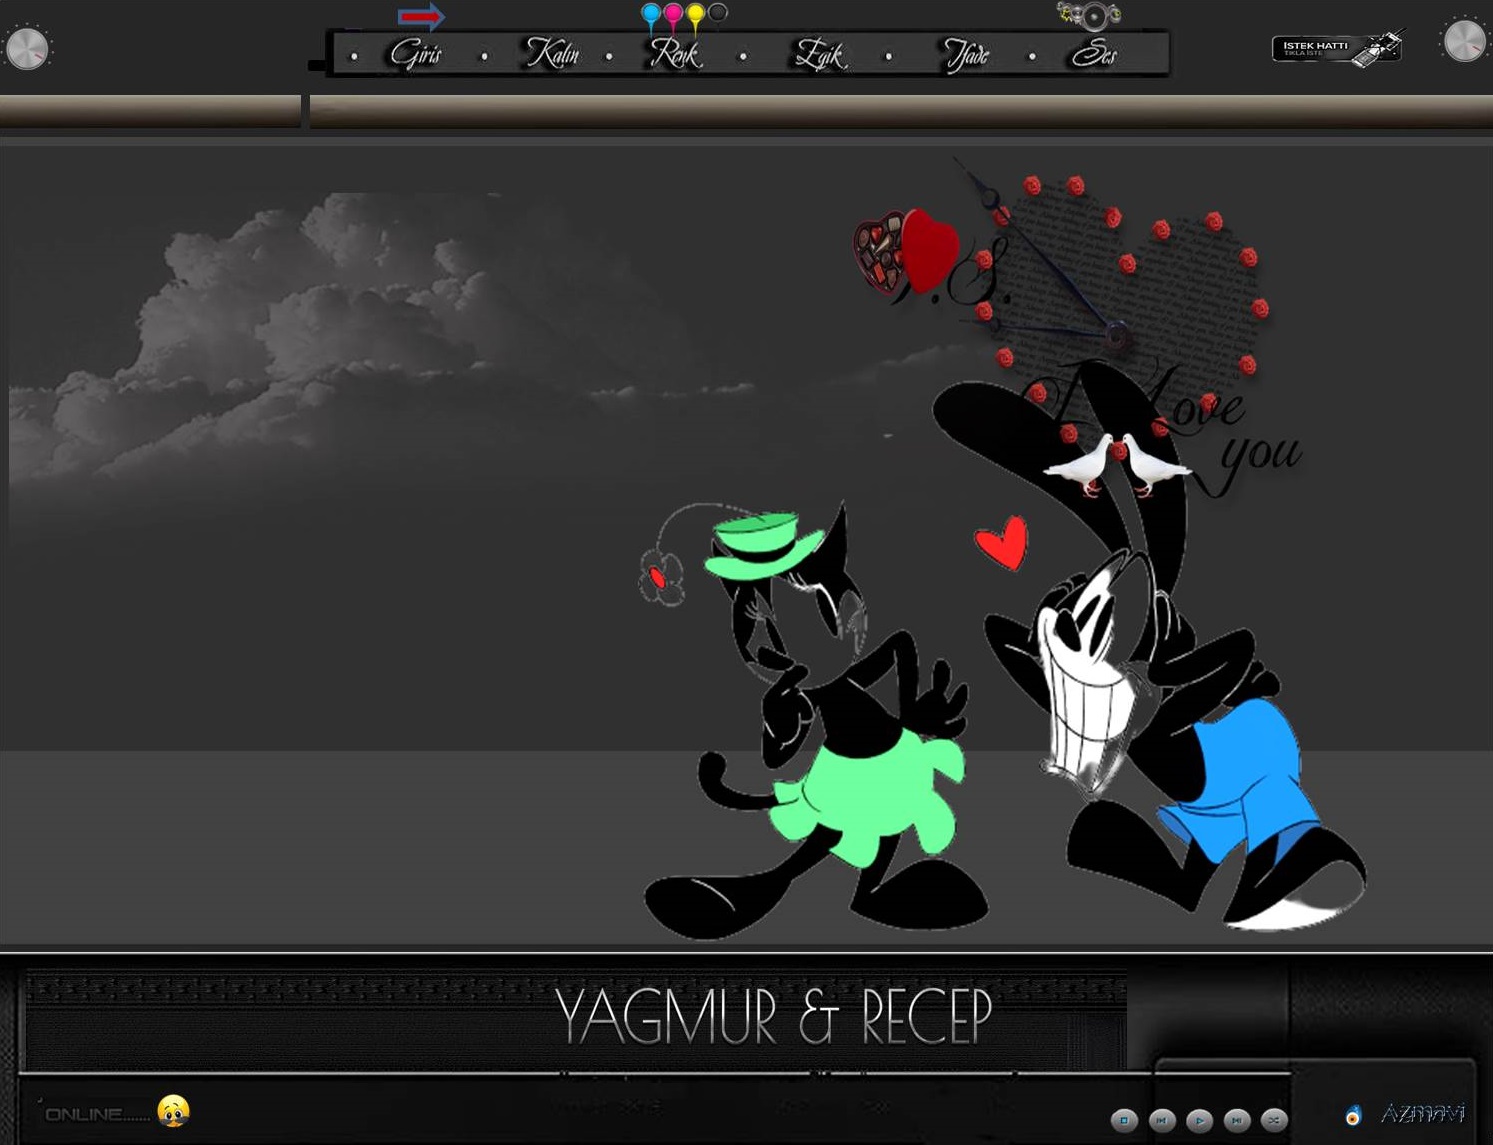Viewport: 1493px width, 1145px height.
Task: Click the blue-orange eye icon beside Azmavi
Action: [x=1354, y=1115]
